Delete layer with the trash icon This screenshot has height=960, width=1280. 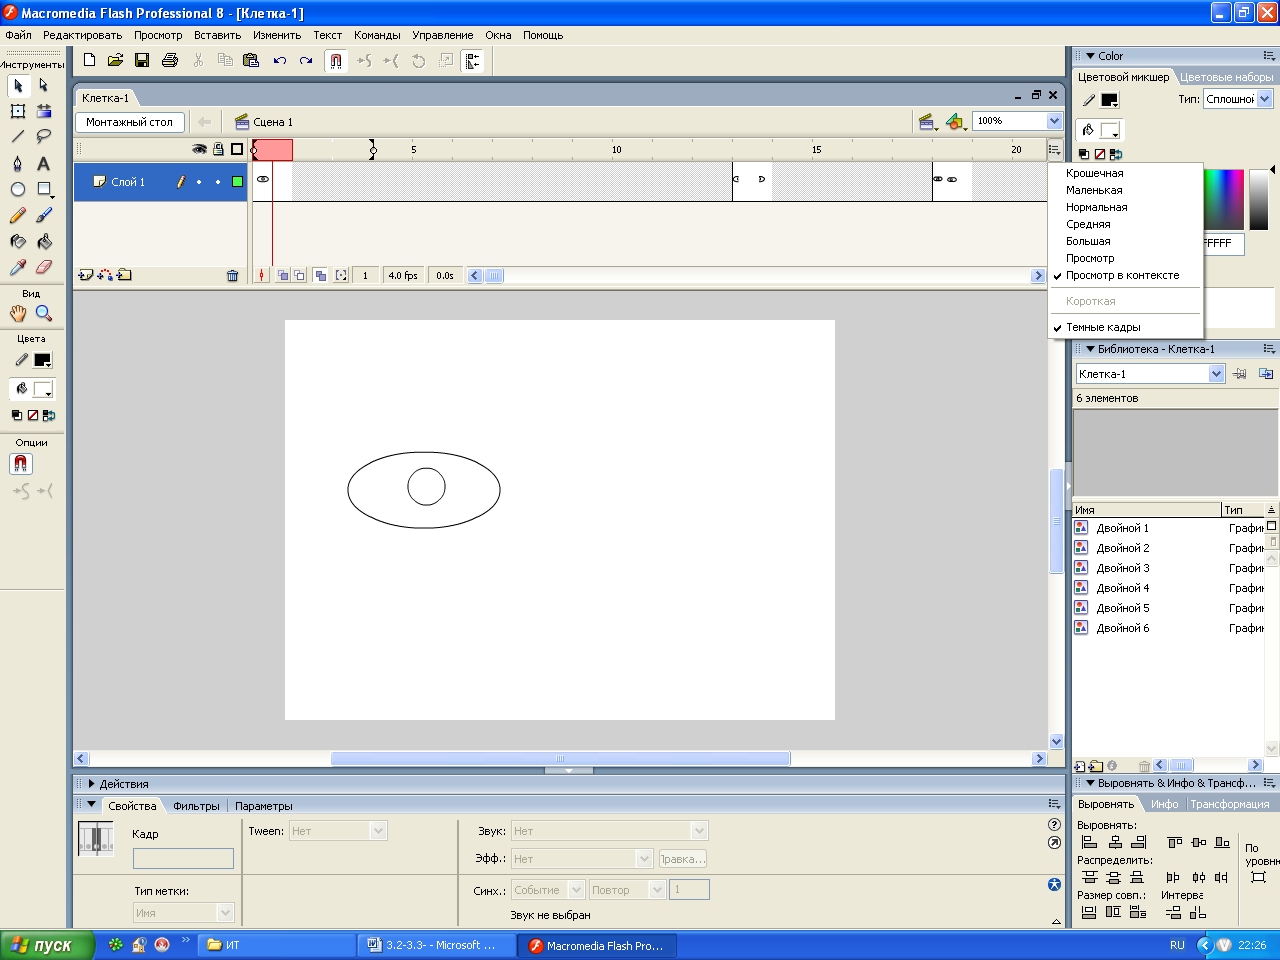232,275
